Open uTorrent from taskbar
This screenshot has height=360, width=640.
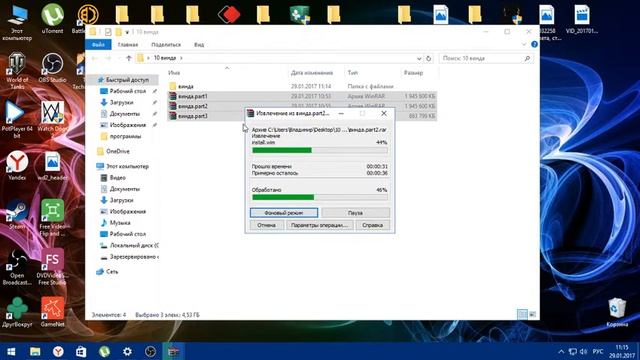tap(104, 351)
